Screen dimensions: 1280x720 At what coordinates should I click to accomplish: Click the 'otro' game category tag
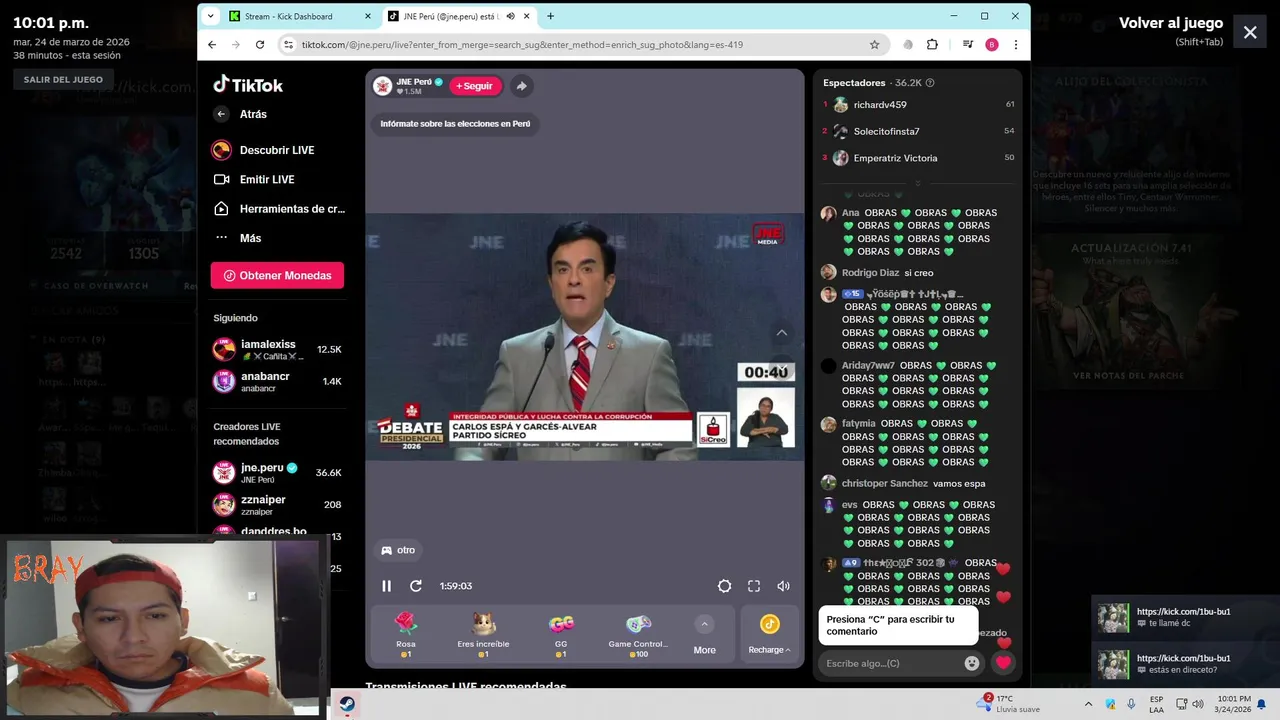397,550
